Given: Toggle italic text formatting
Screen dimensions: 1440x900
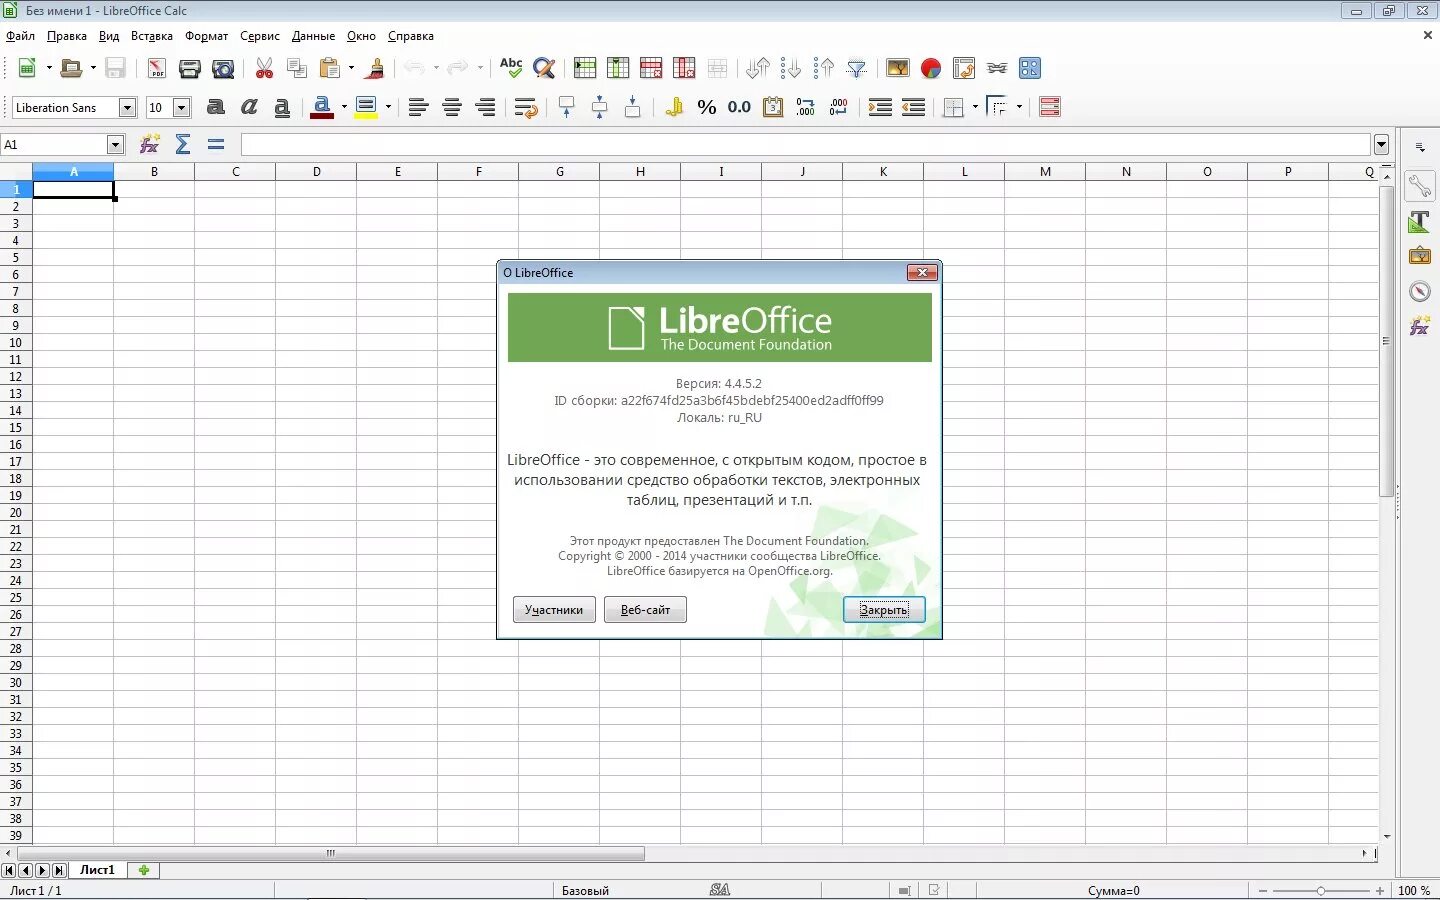Looking at the screenshot, I should [x=249, y=107].
